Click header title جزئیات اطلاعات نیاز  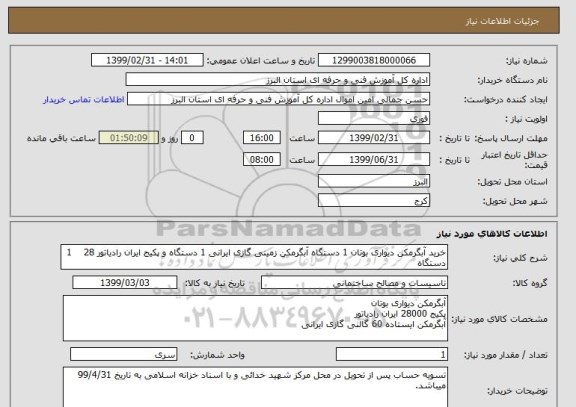tap(502, 21)
